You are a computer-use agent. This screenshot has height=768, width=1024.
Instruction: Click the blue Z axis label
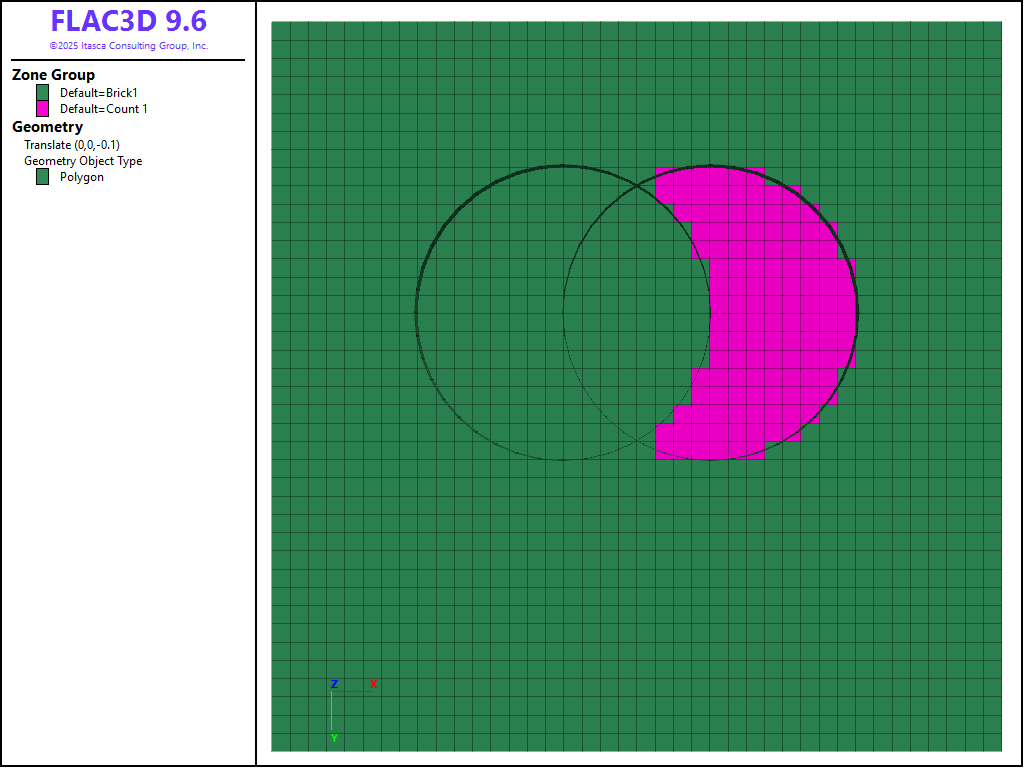(334, 684)
